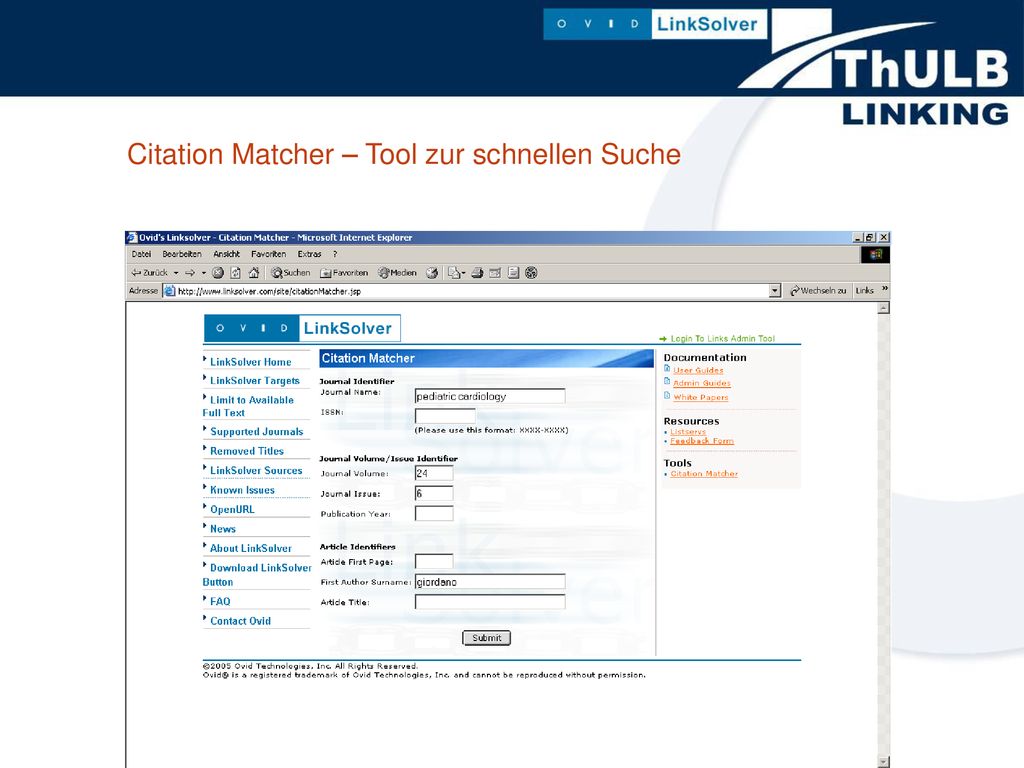Viewport: 1024px width, 768px height.
Task: Open the Ansicht menu
Action: [227, 254]
